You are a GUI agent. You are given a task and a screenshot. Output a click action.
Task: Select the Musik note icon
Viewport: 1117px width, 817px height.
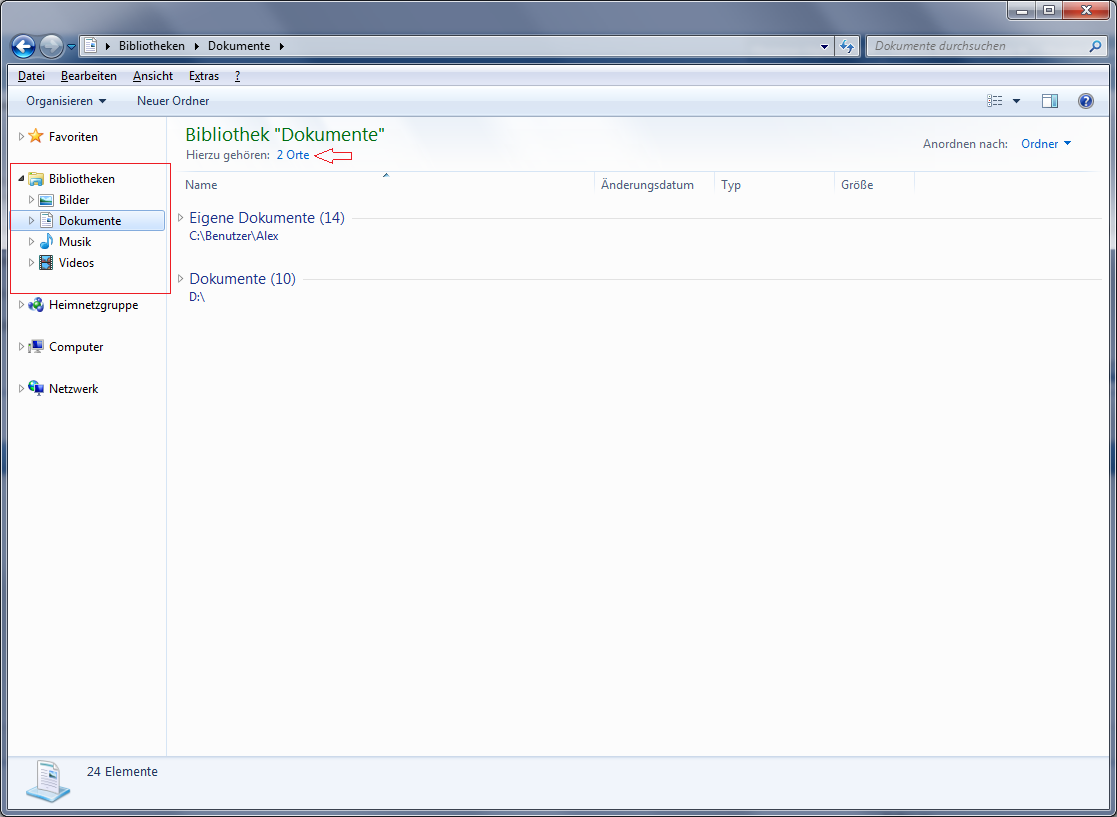46,241
